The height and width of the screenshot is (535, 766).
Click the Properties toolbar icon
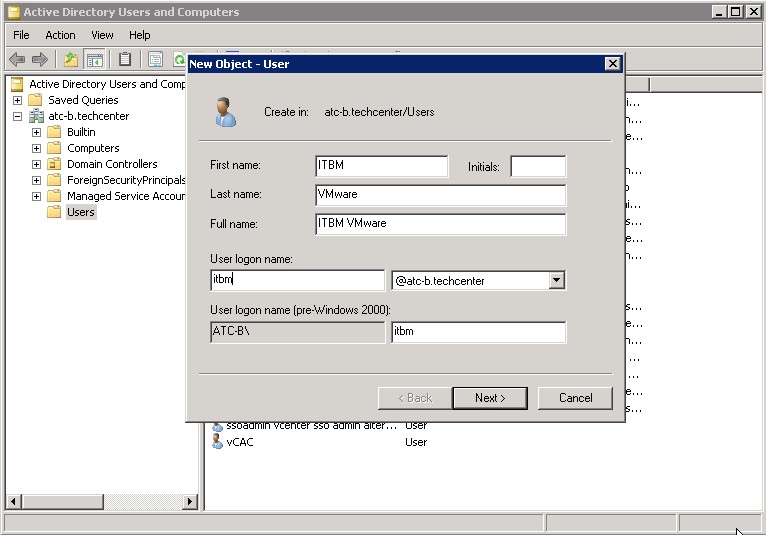point(155,60)
